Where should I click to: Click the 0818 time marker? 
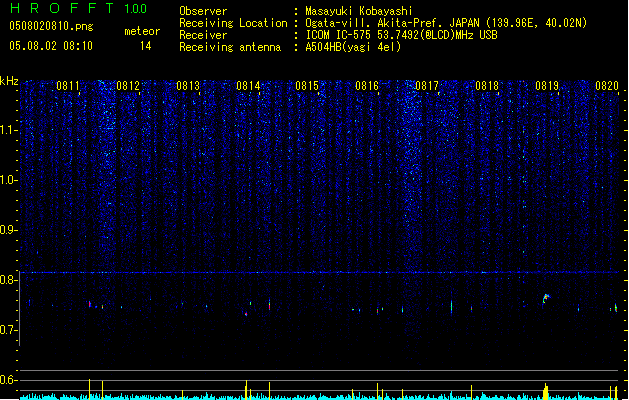(487, 86)
